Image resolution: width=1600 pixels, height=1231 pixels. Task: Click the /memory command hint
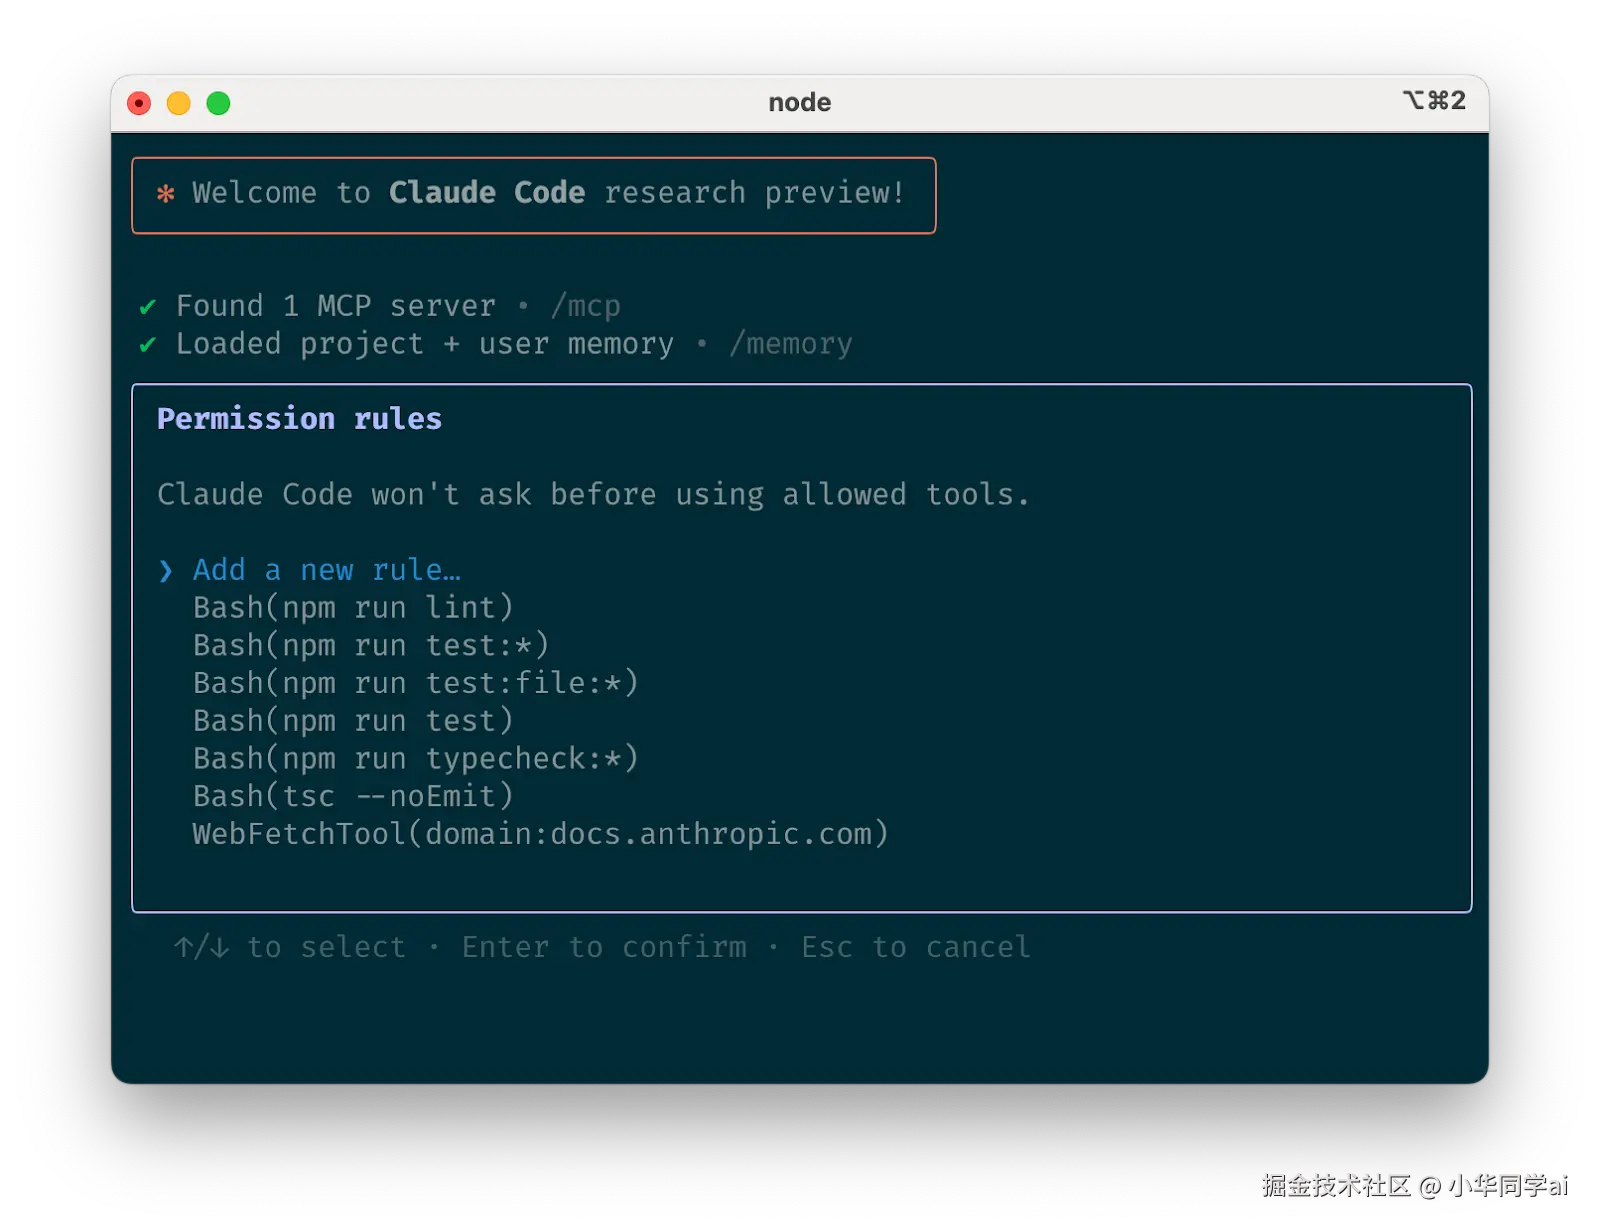791,344
